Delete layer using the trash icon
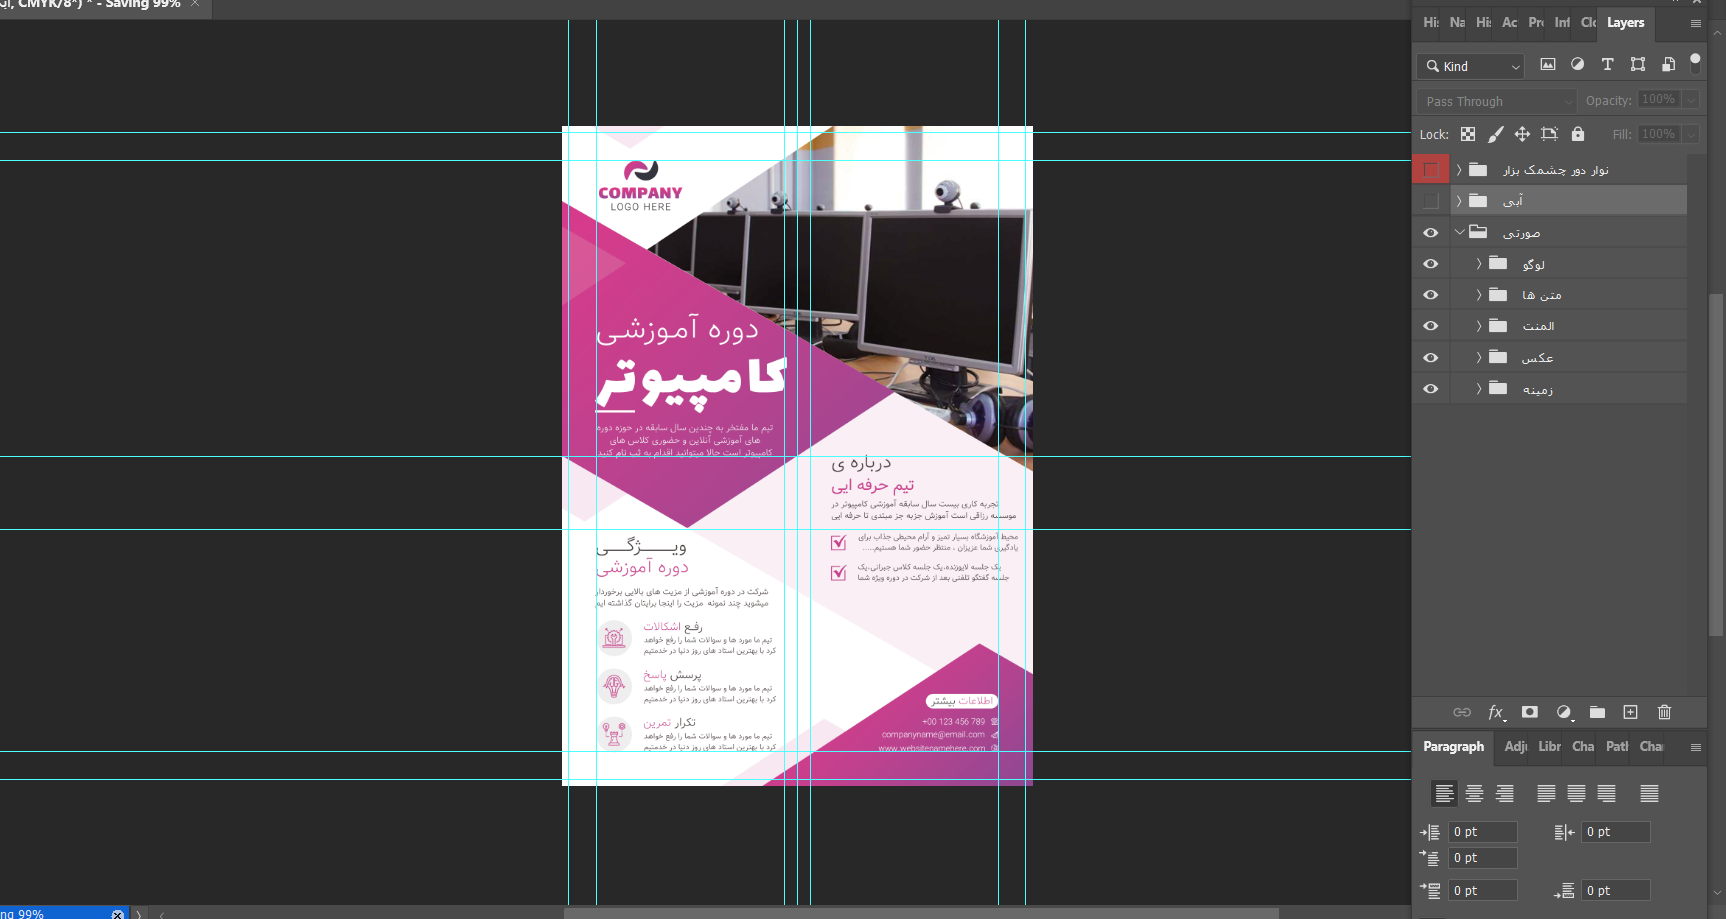1726x919 pixels. [x=1664, y=712]
